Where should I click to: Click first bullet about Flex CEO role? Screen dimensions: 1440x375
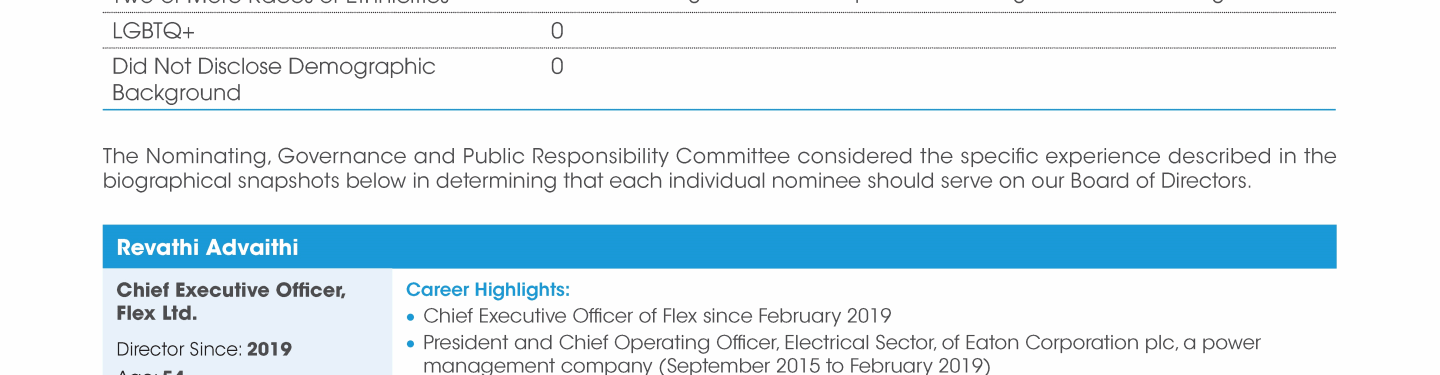click(648, 316)
